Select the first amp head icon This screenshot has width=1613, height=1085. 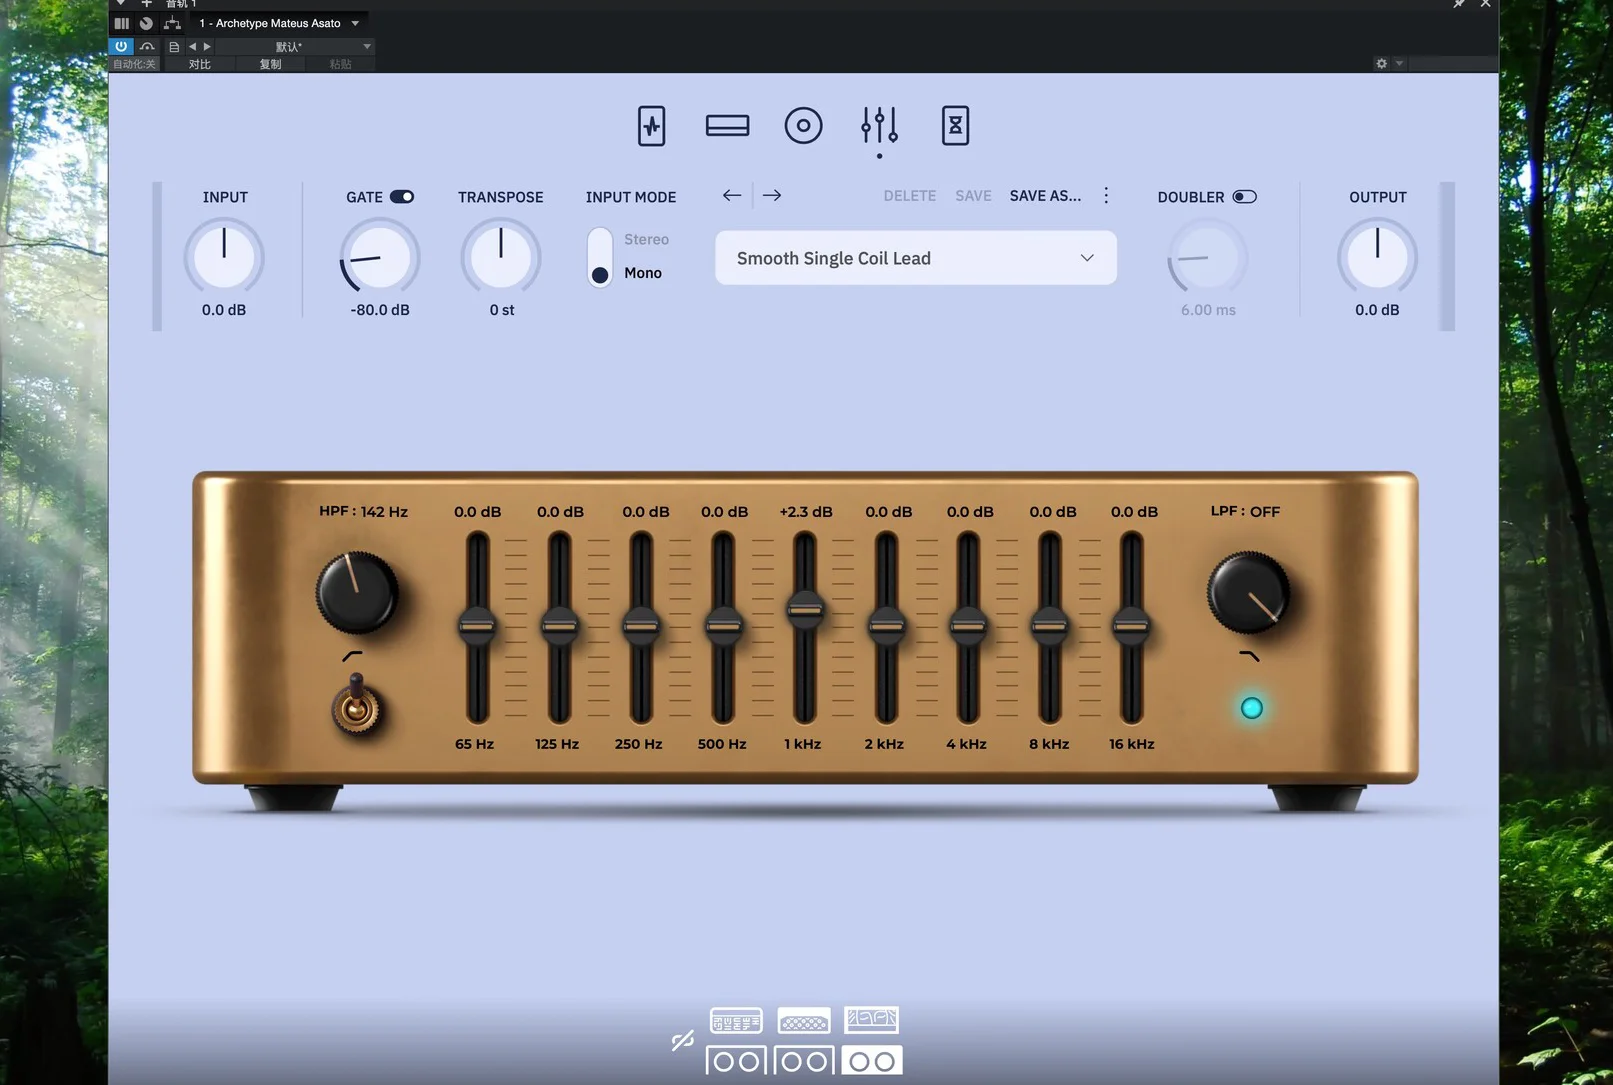tap(736, 1020)
